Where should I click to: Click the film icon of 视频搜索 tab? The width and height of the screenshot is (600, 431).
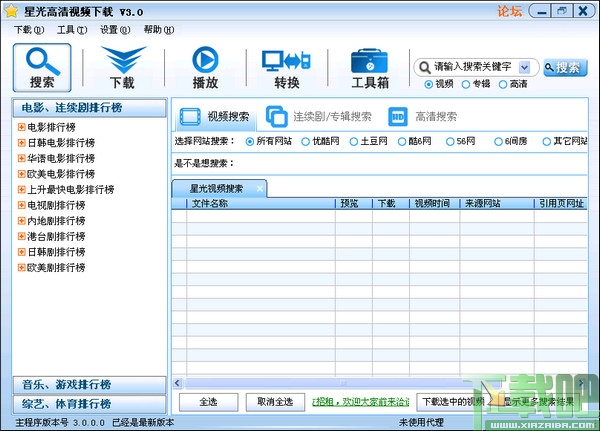(x=190, y=116)
